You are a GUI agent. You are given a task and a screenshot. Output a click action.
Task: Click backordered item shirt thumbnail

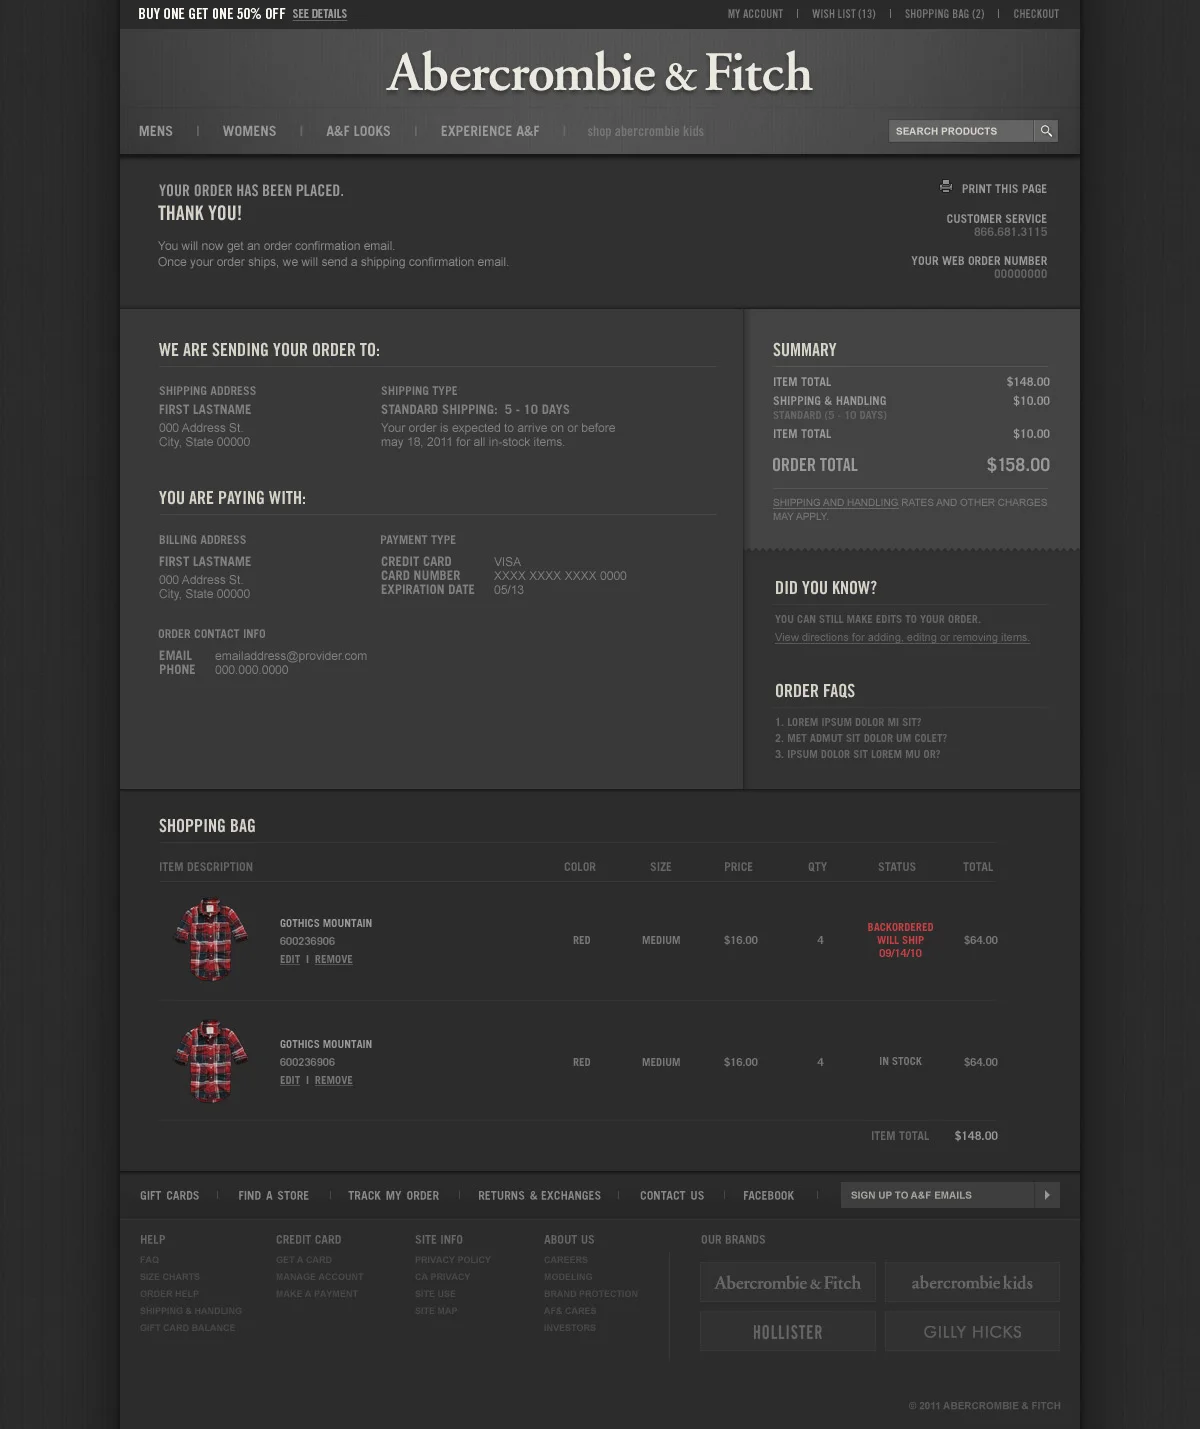[210, 940]
